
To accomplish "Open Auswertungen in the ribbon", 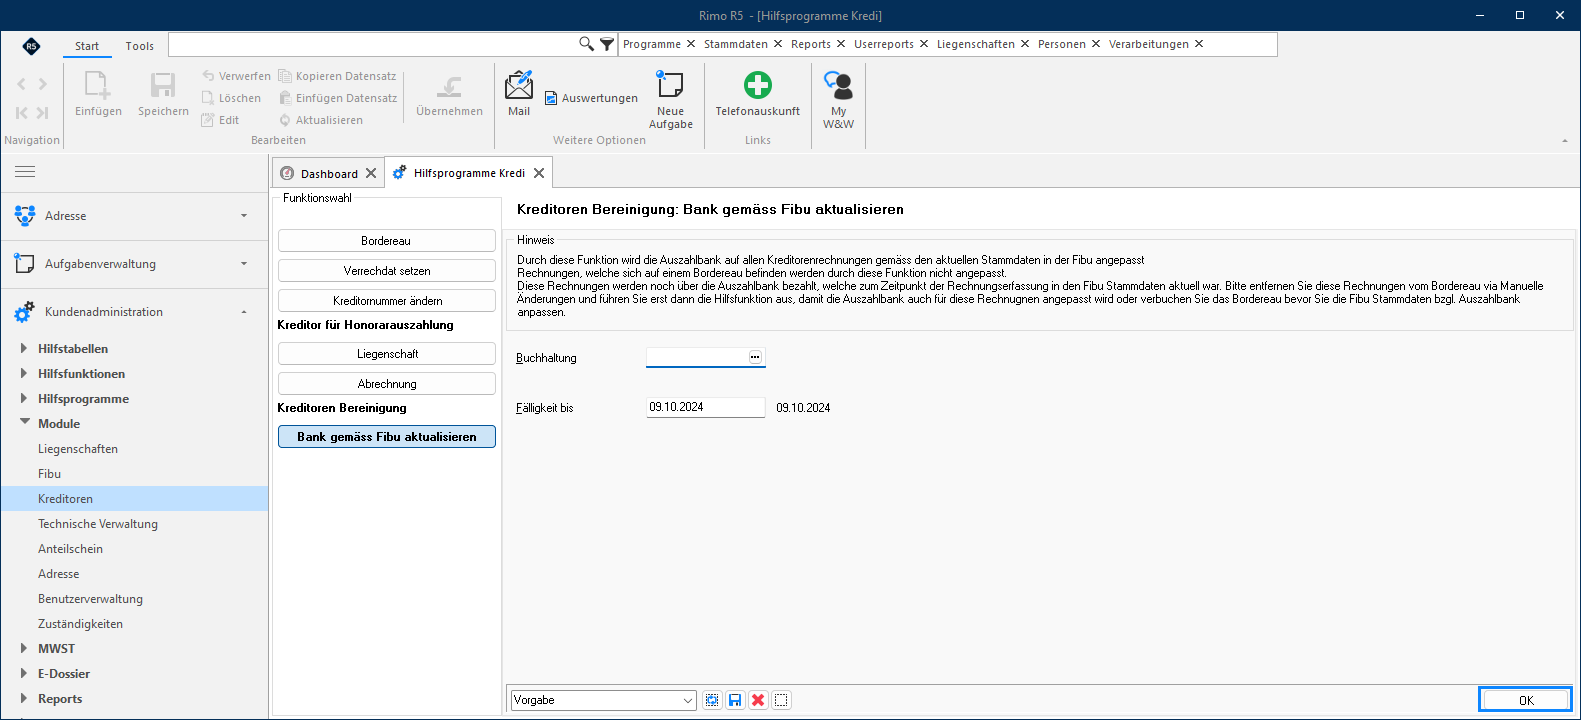I will [591, 98].
